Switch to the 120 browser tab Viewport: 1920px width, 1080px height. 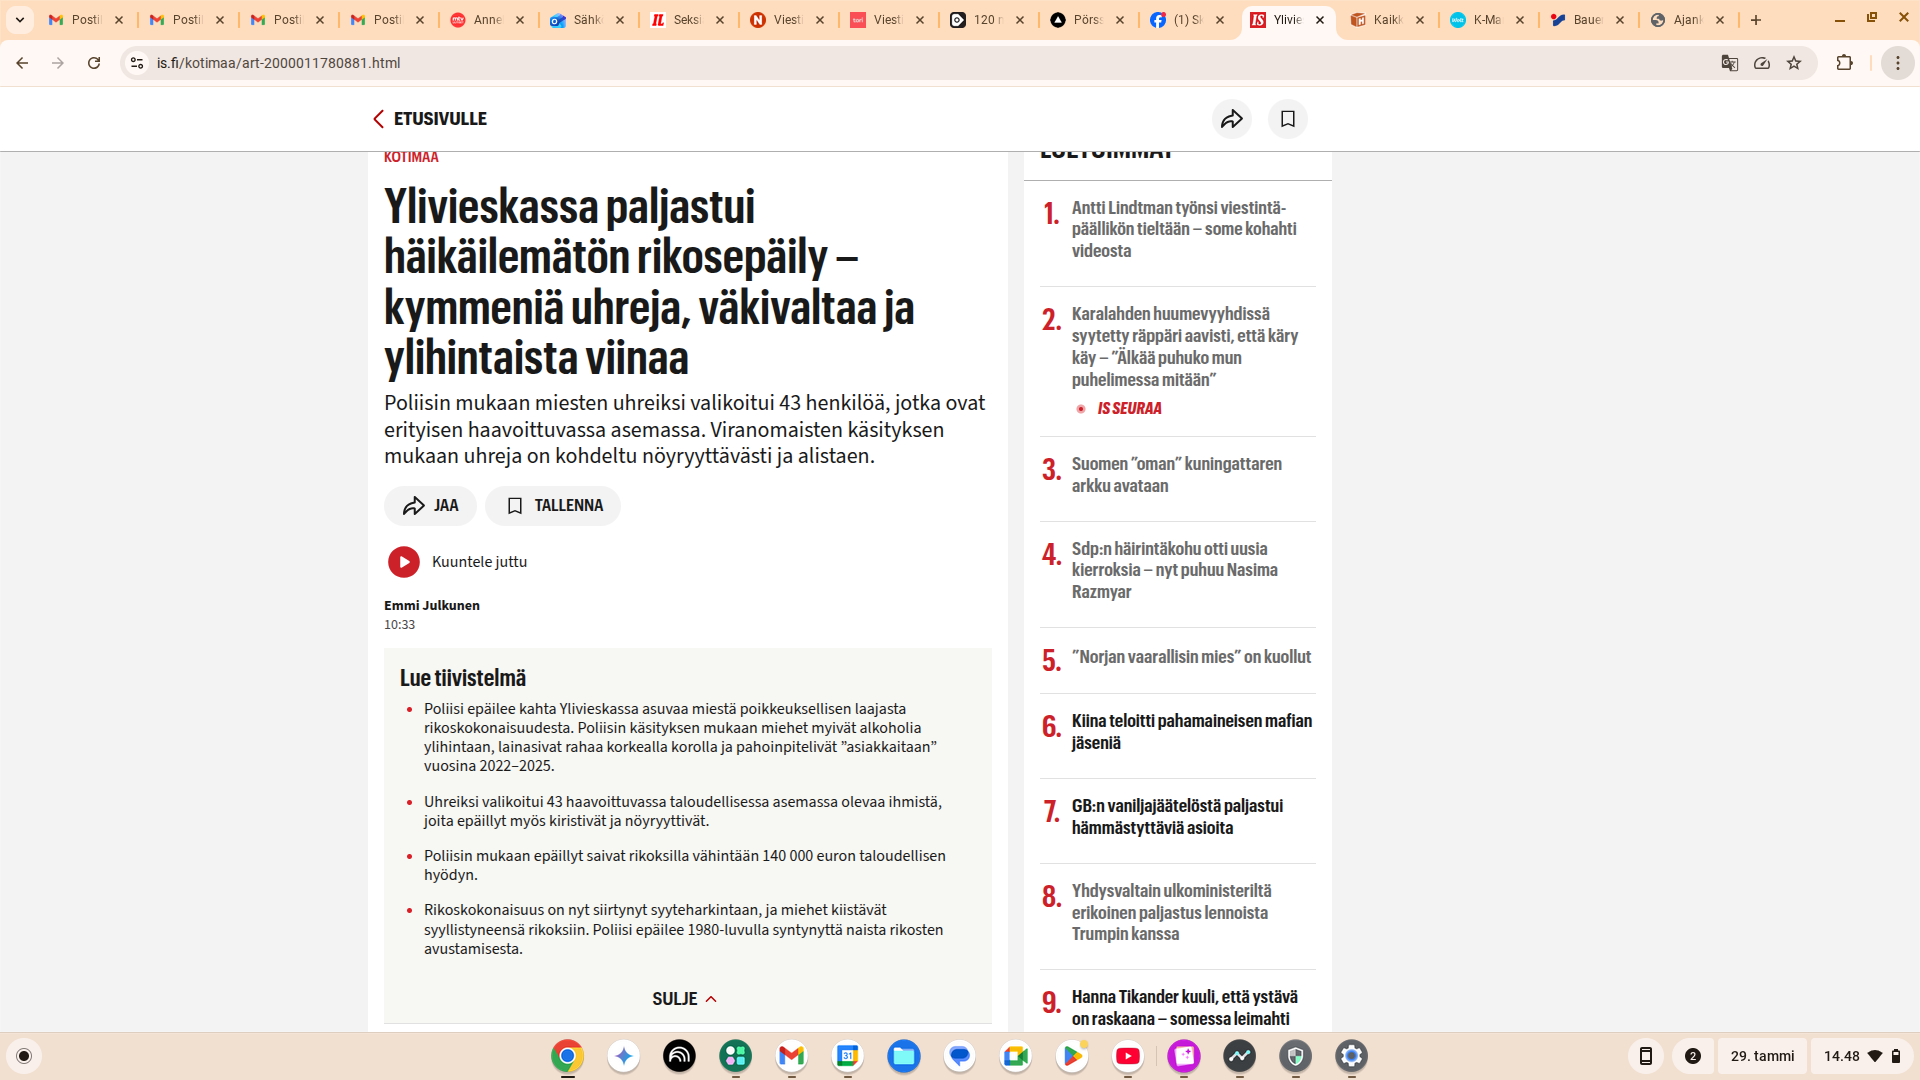pos(988,20)
